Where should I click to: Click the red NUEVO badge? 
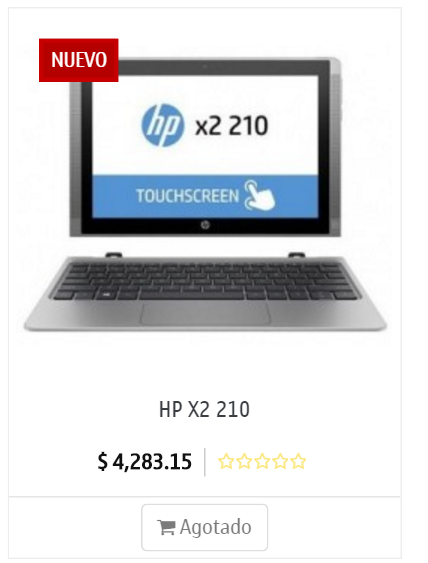coord(79,60)
